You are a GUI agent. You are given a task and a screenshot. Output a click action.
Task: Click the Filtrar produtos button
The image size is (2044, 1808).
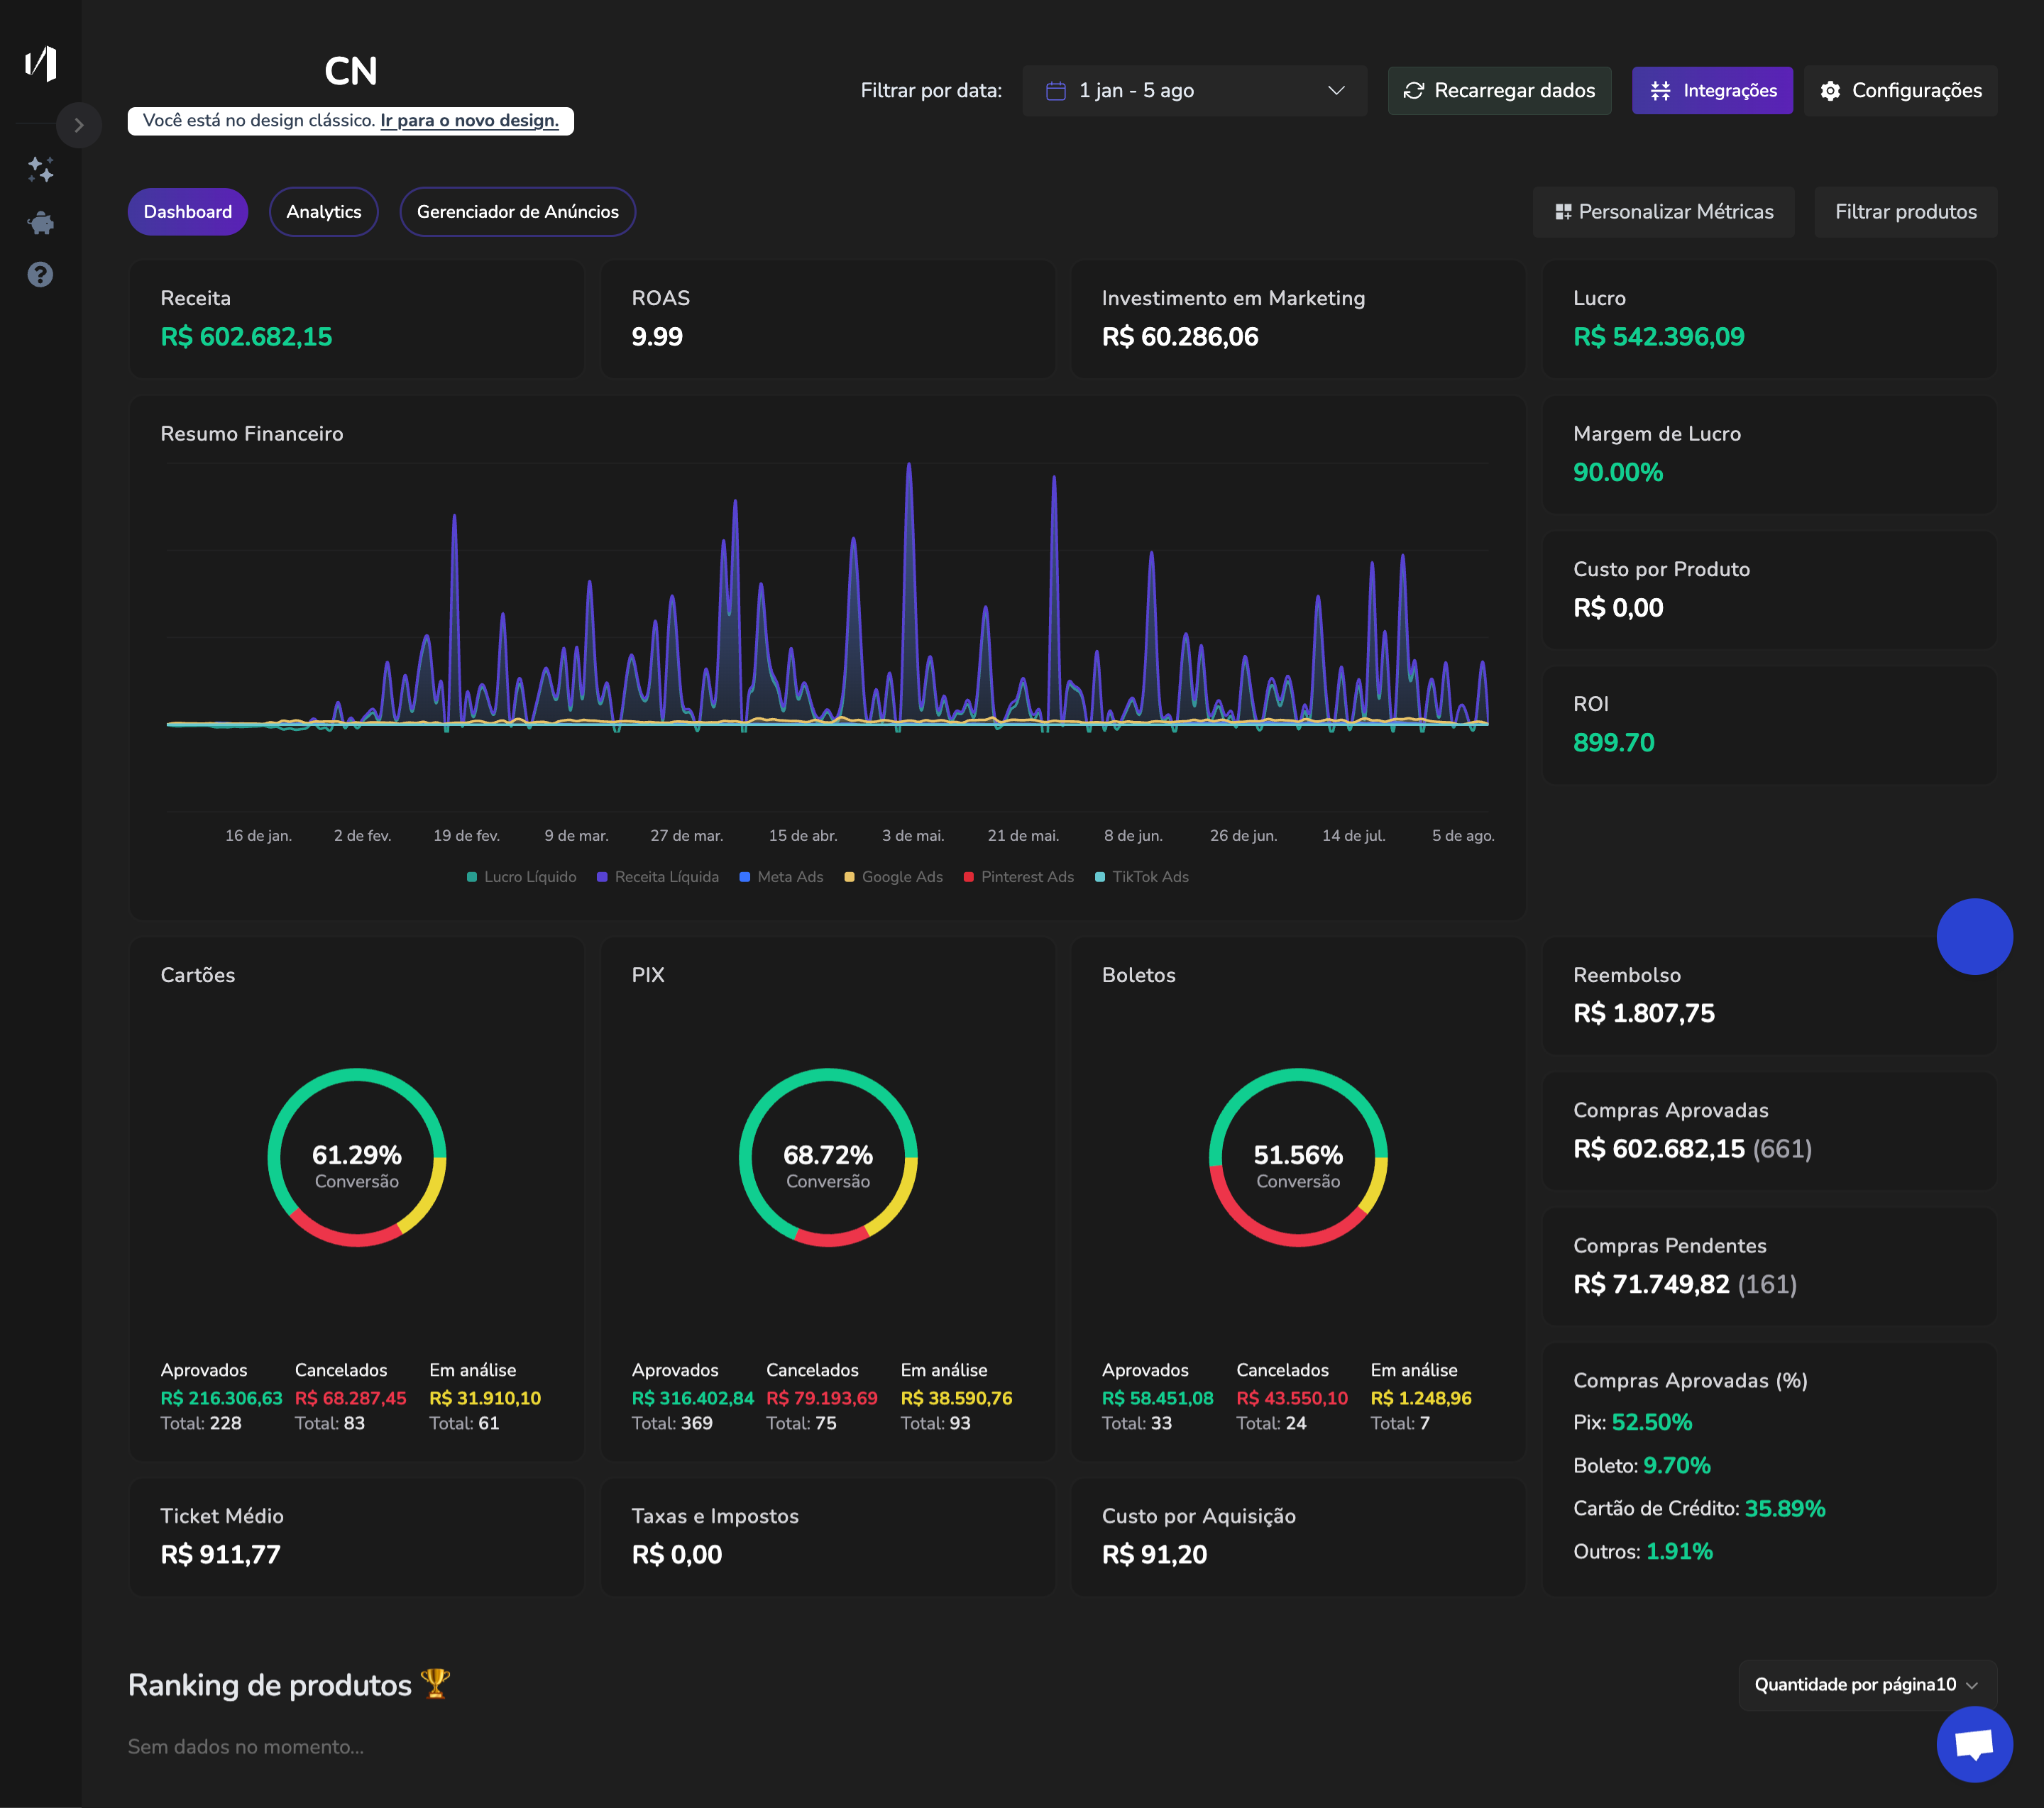point(1905,212)
